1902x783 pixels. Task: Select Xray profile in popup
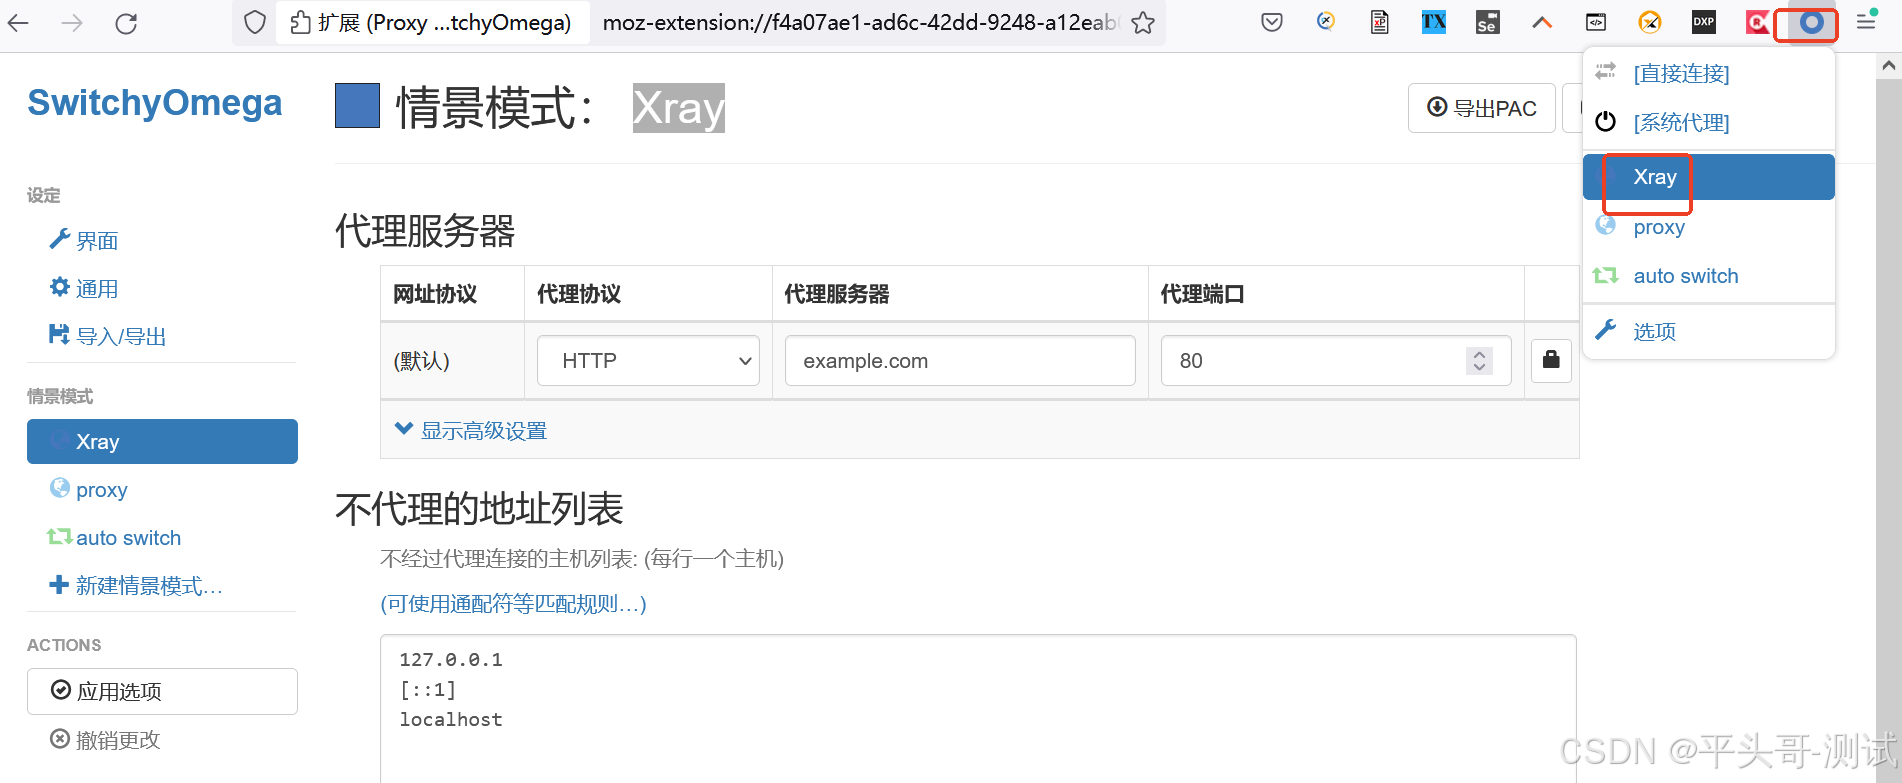1709,177
